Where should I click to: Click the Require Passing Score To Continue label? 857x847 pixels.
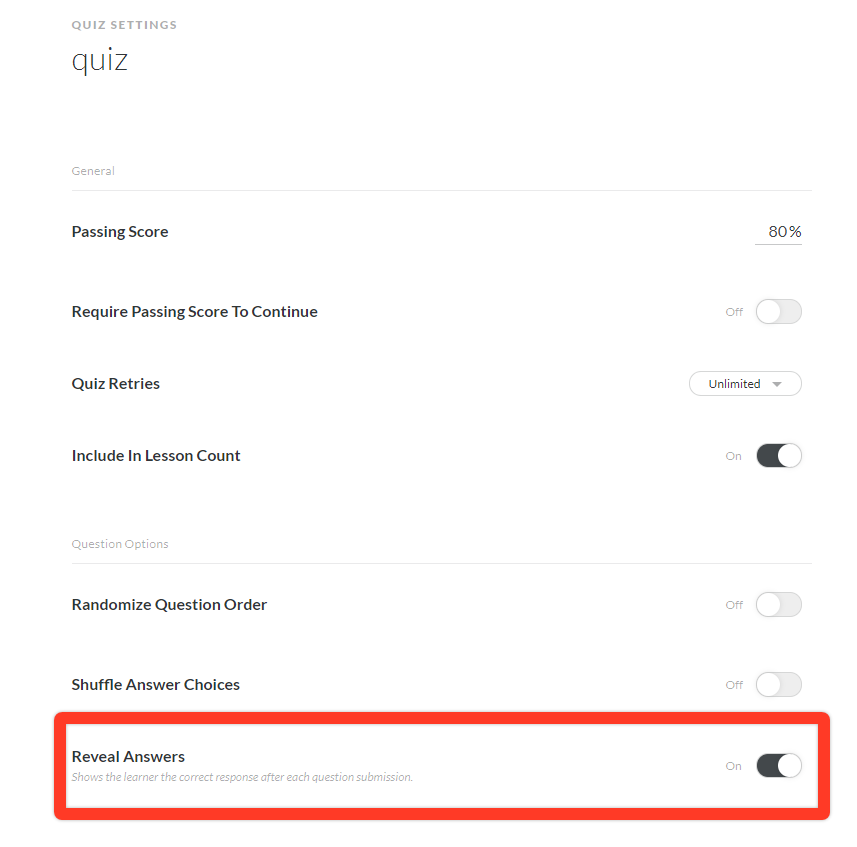pyautogui.click(x=194, y=312)
